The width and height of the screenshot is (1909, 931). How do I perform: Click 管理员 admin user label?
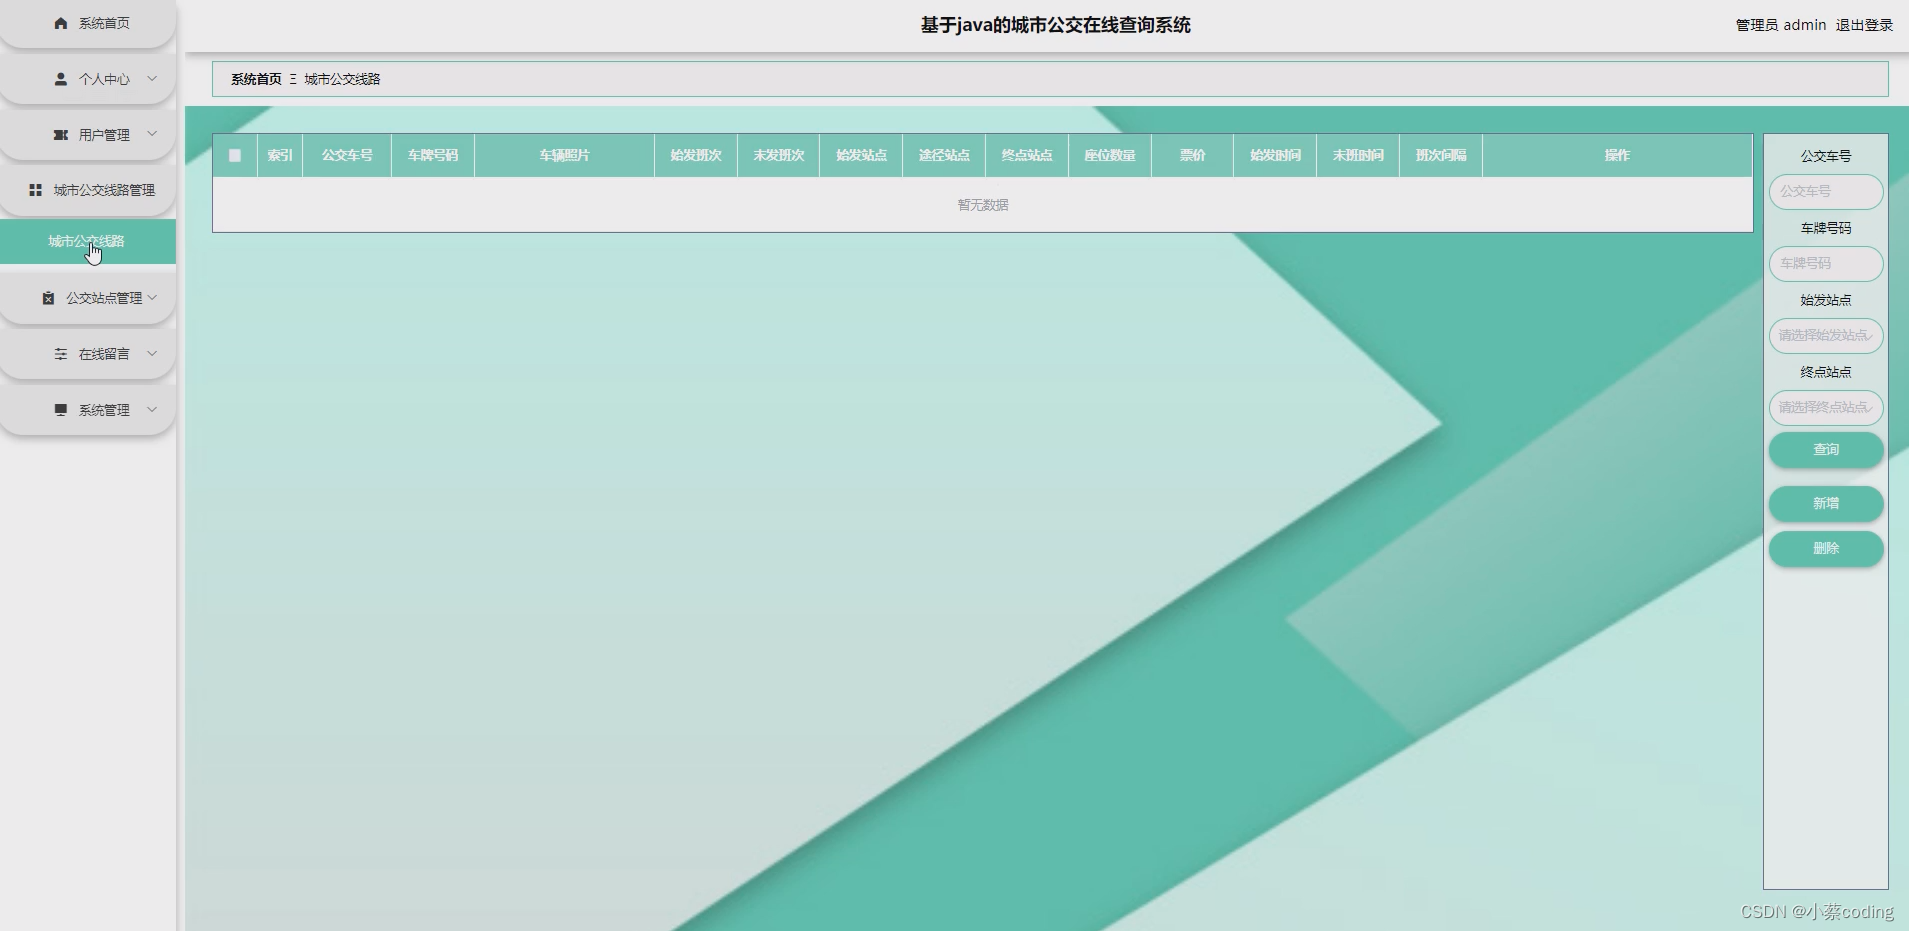[x=1781, y=25]
